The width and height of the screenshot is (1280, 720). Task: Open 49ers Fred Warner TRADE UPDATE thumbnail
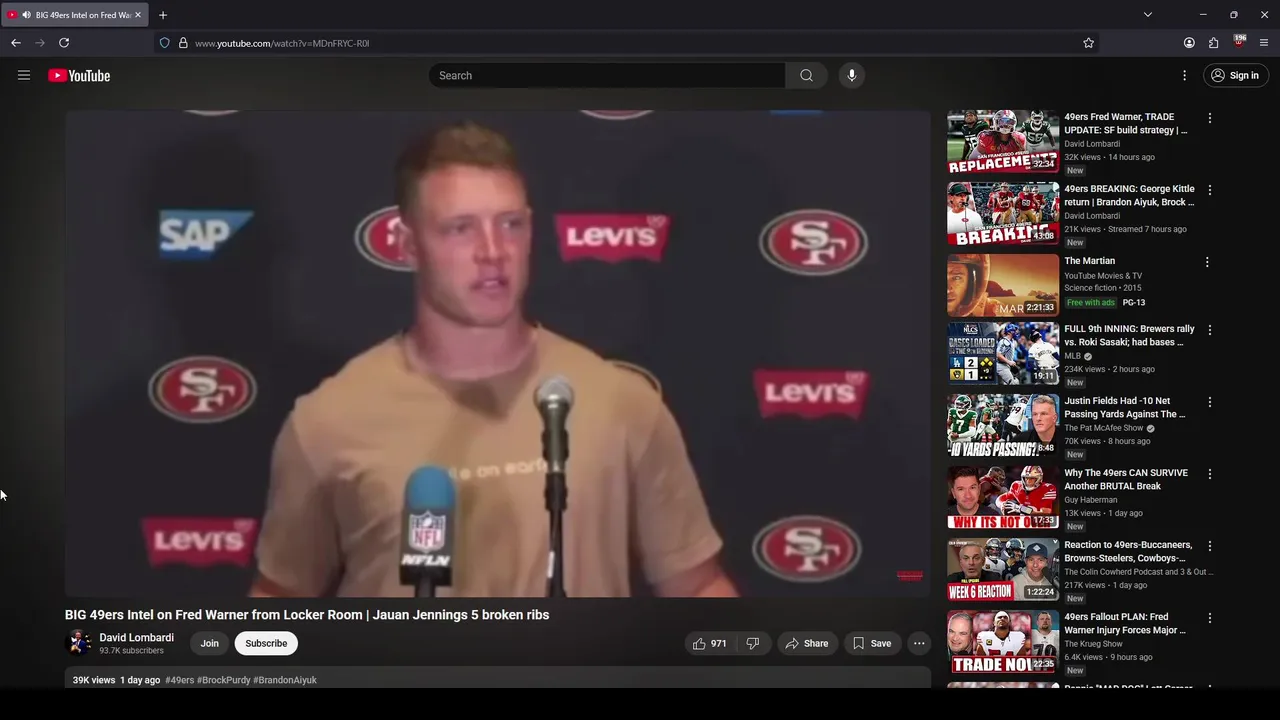1003,142
